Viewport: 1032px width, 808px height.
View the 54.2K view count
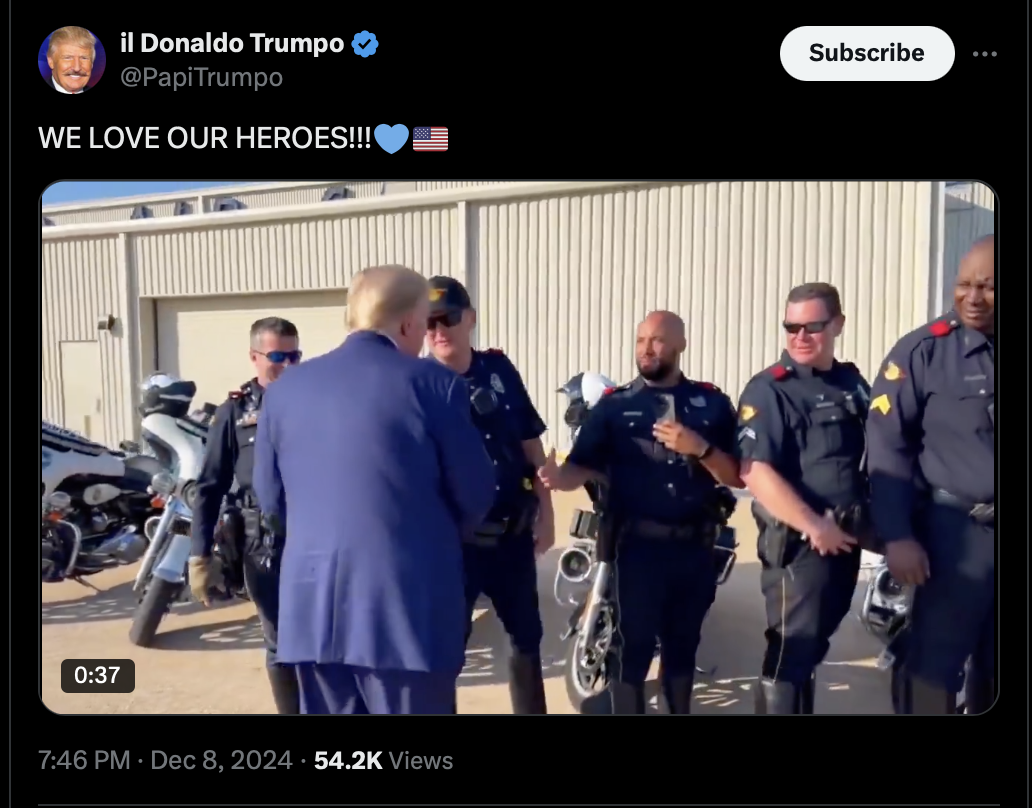tap(348, 761)
